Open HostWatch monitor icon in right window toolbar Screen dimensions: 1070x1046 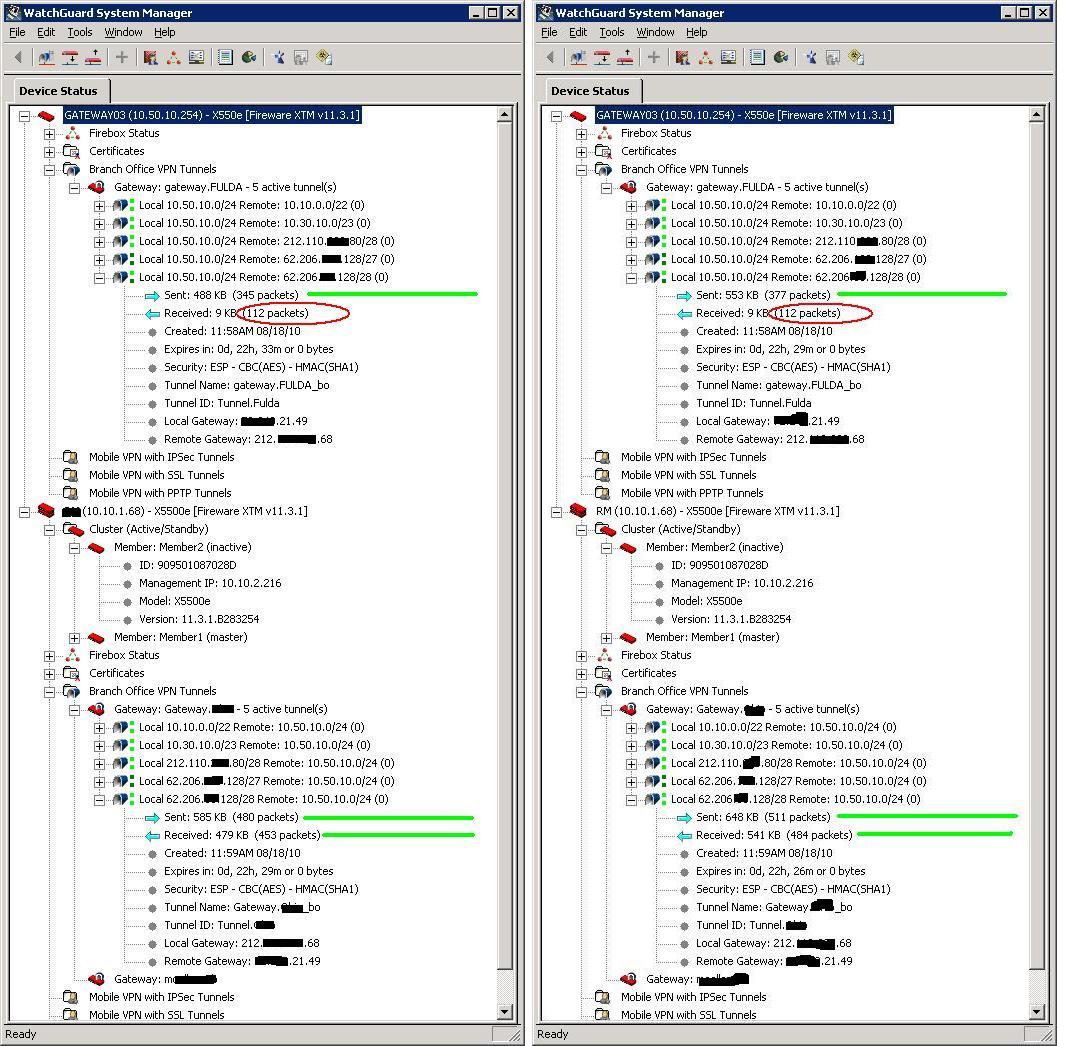729,57
